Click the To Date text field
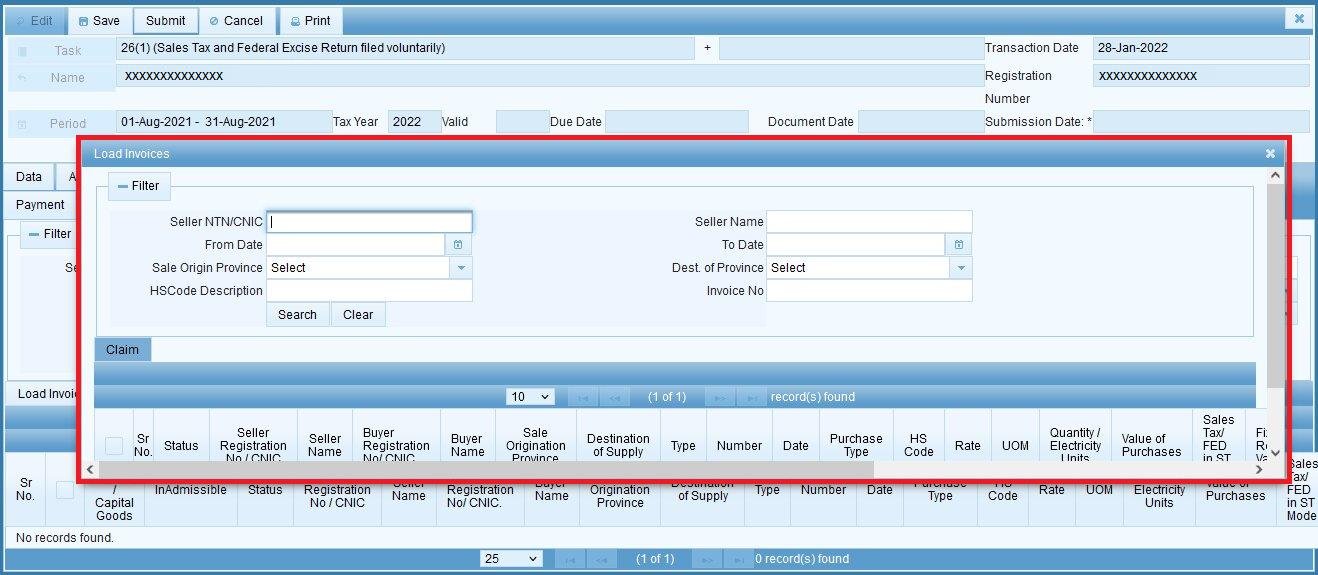Screen dimensions: 1318x575 [856, 245]
